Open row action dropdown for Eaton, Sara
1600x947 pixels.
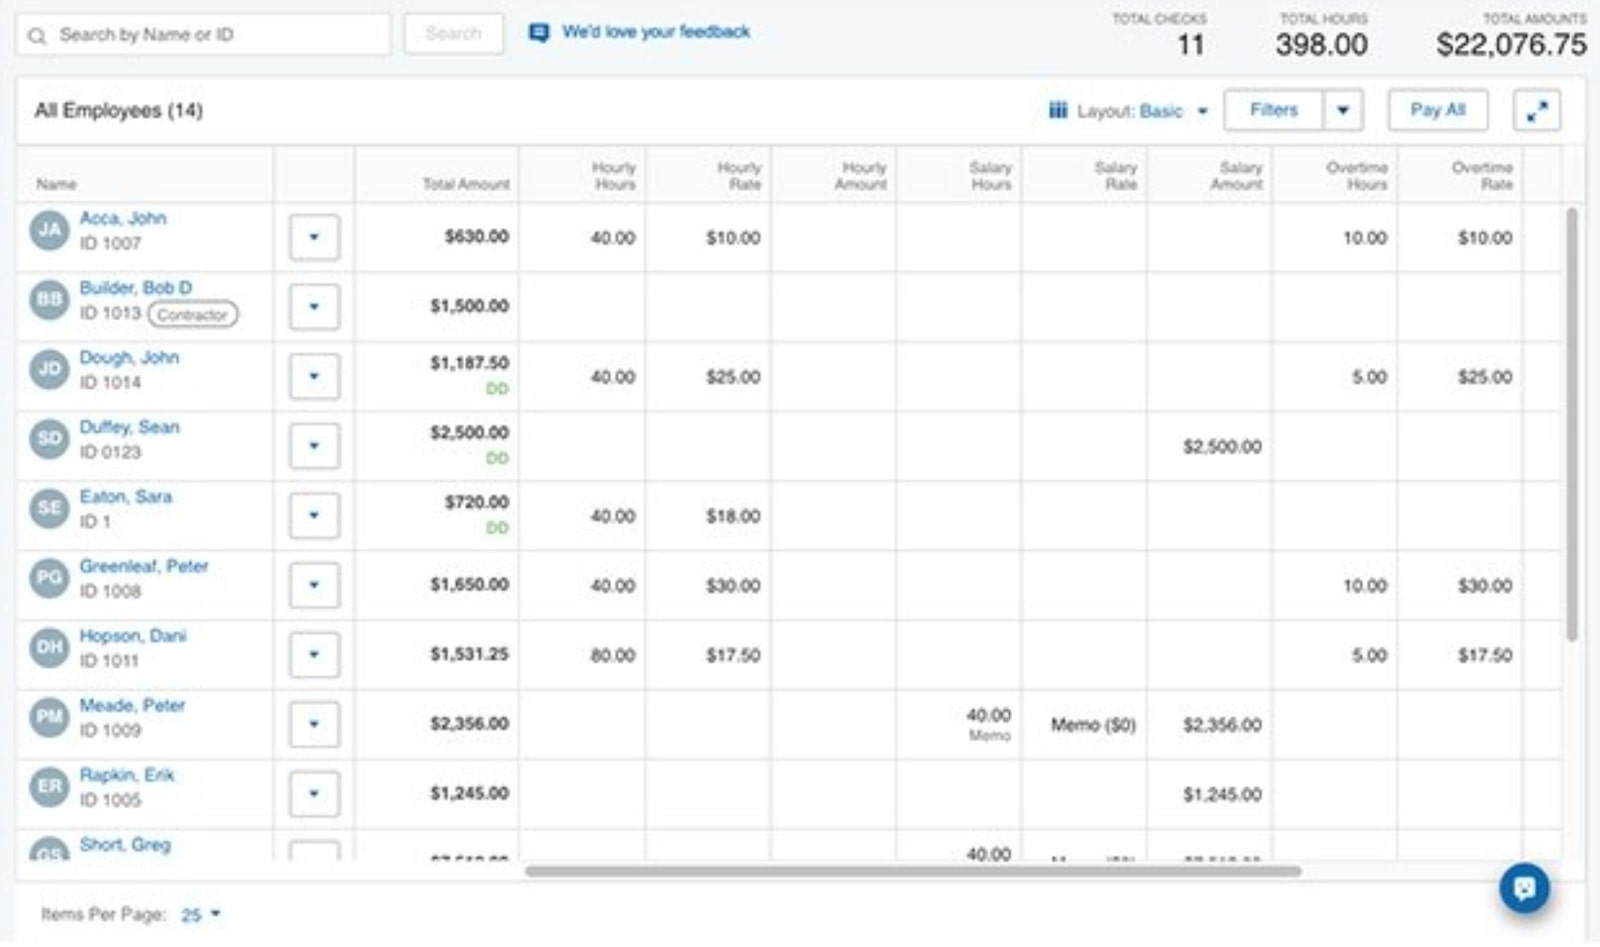314,515
